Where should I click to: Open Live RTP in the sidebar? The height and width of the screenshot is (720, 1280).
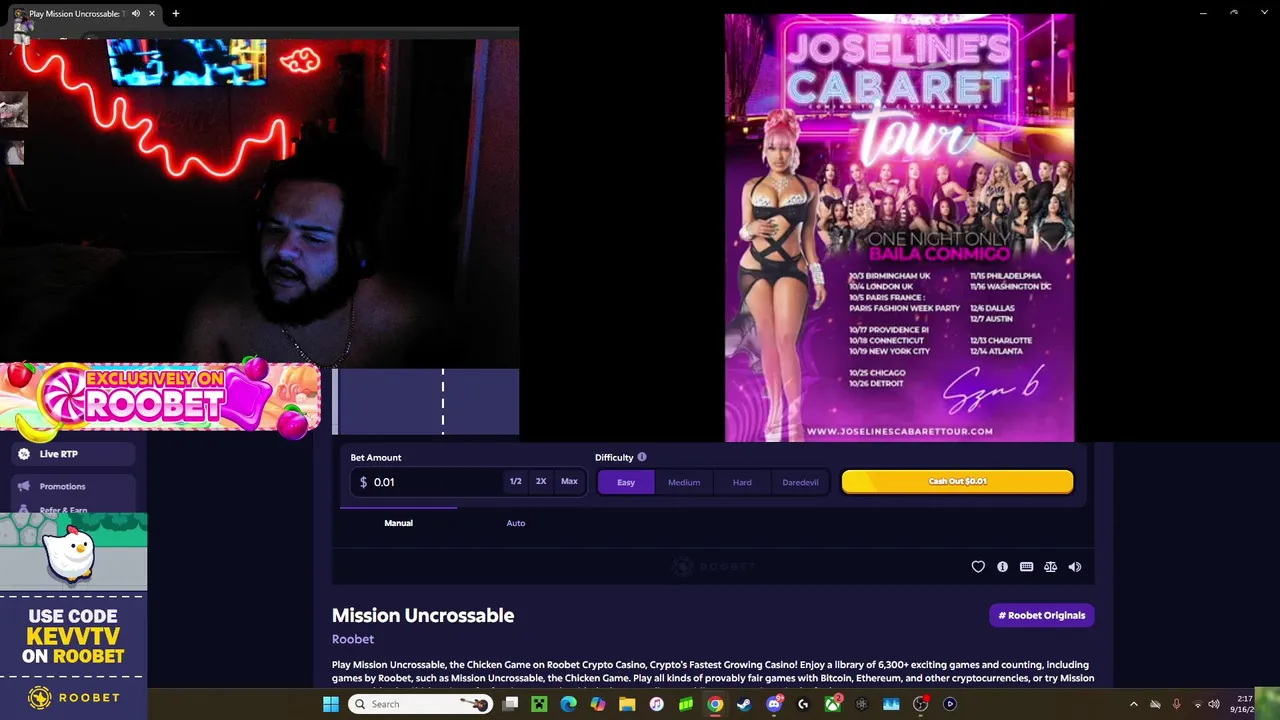coord(72,454)
